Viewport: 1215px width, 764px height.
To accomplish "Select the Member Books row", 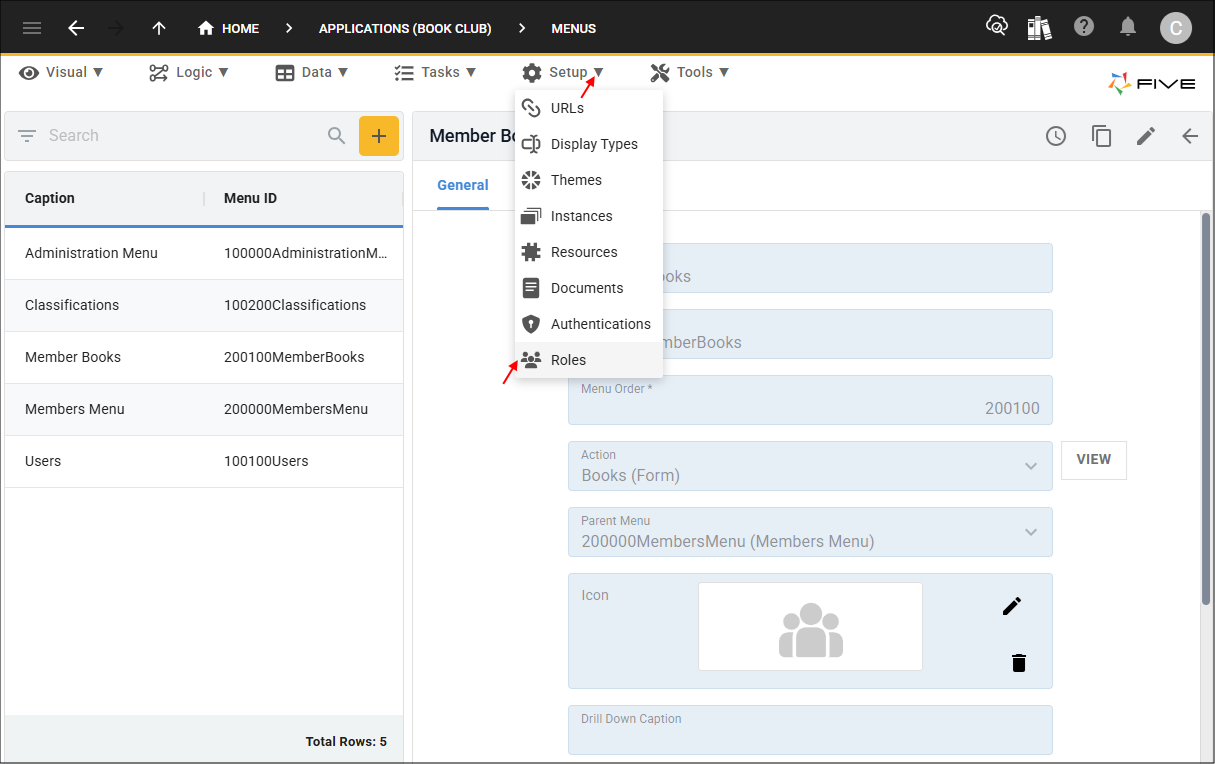I will [204, 358].
